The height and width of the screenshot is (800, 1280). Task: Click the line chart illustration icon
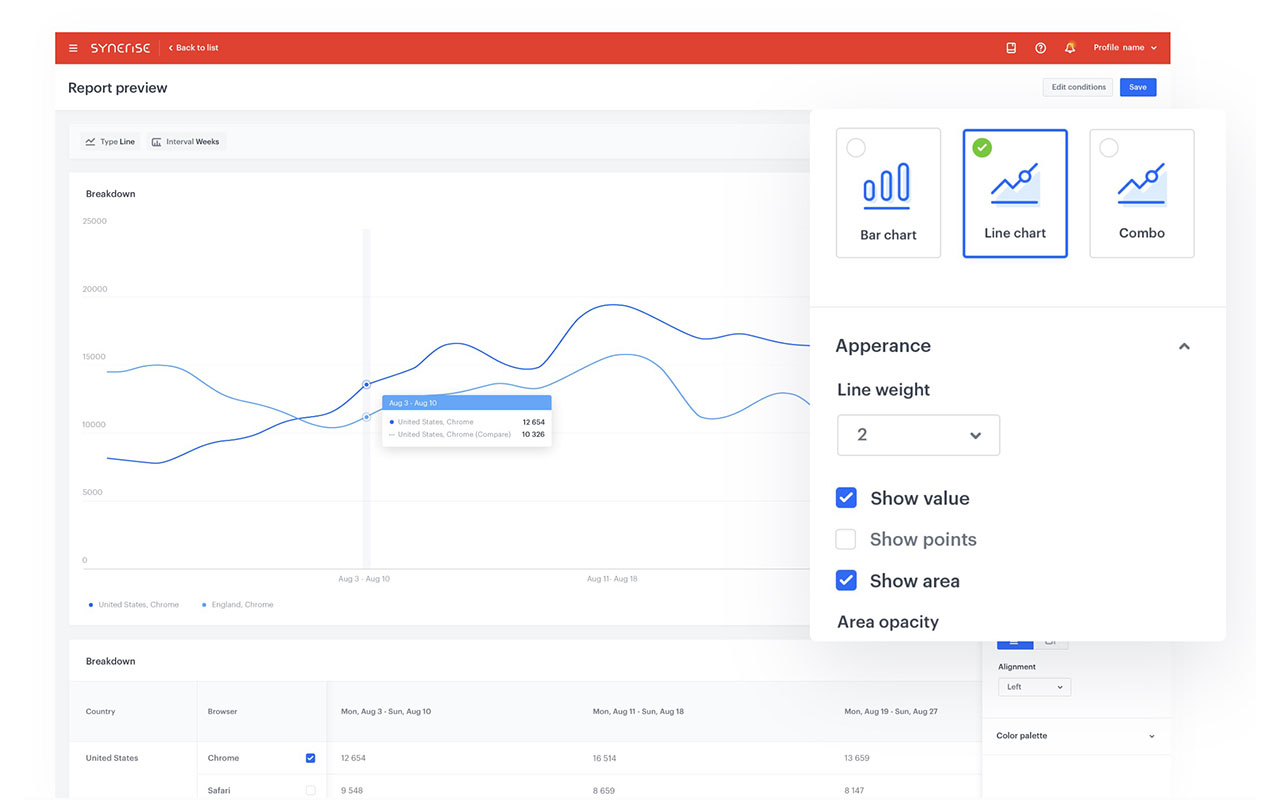1015,184
